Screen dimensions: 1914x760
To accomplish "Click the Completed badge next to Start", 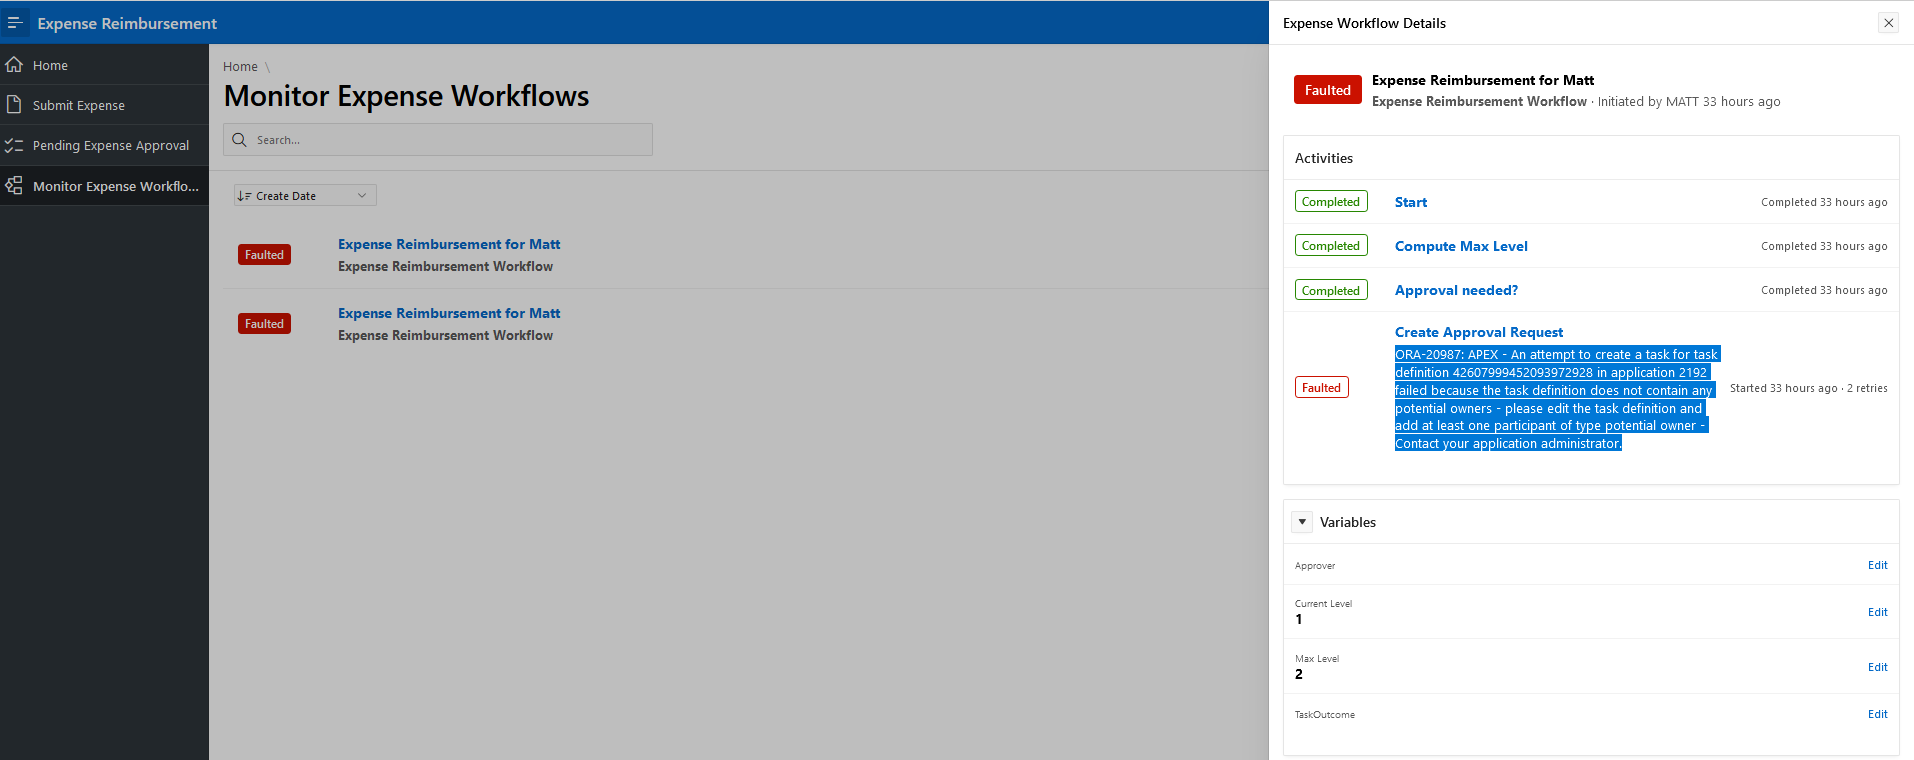I will tap(1331, 202).
